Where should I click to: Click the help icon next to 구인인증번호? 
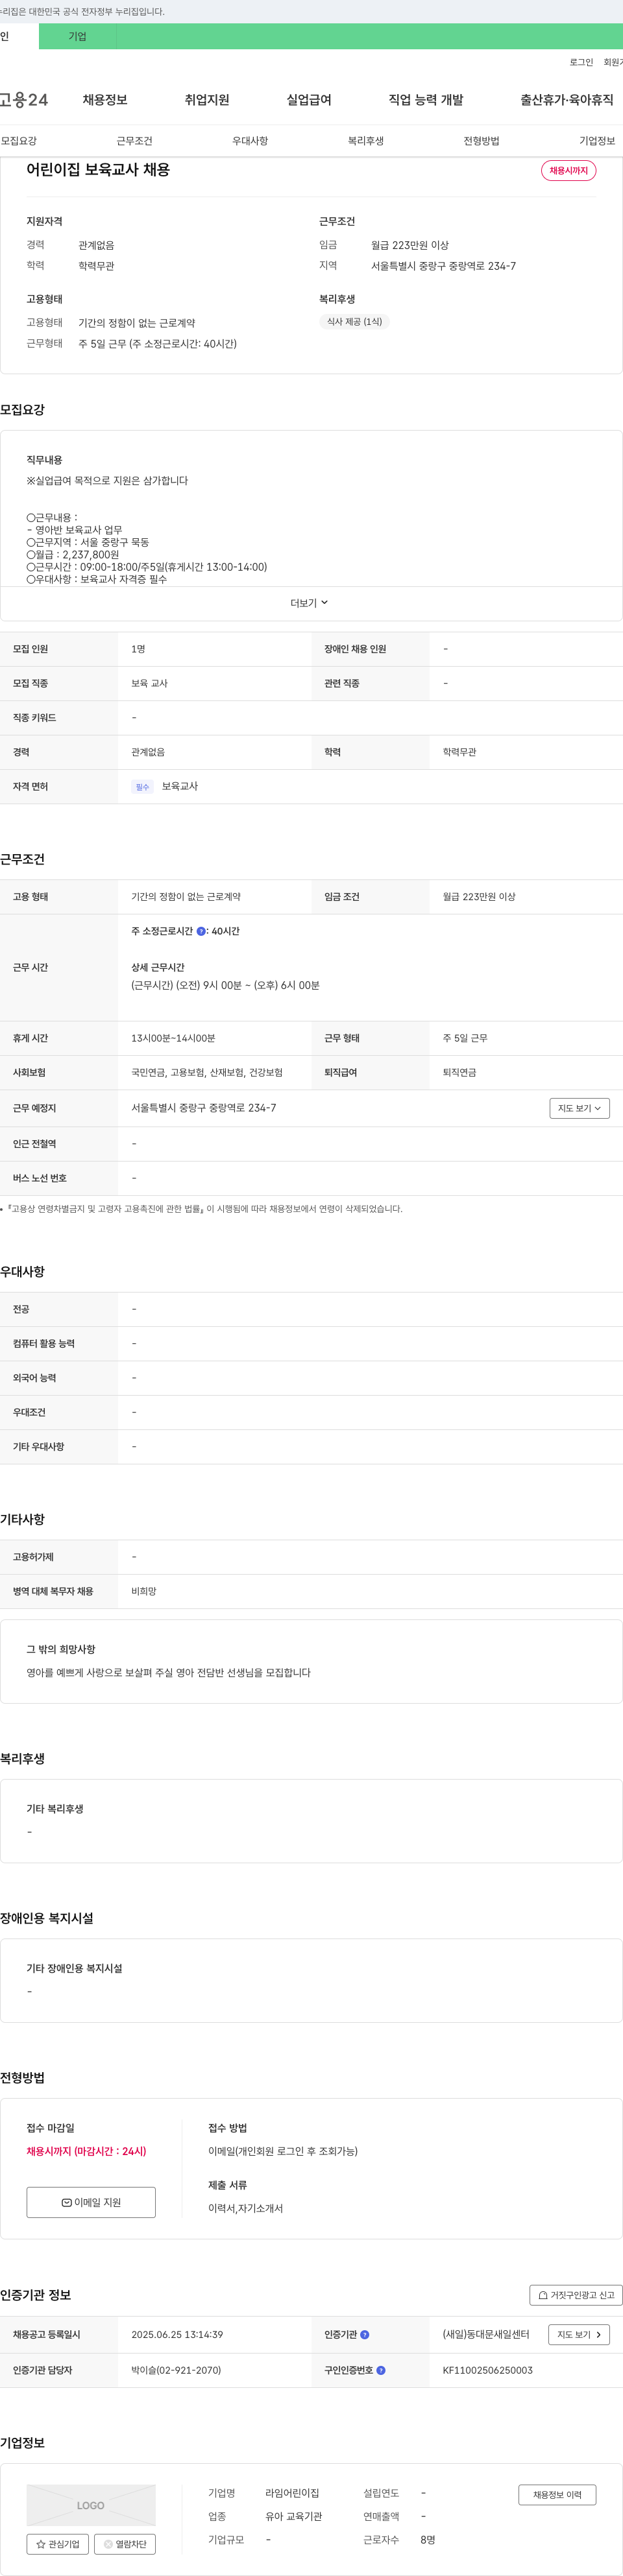(x=380, y=2371)
